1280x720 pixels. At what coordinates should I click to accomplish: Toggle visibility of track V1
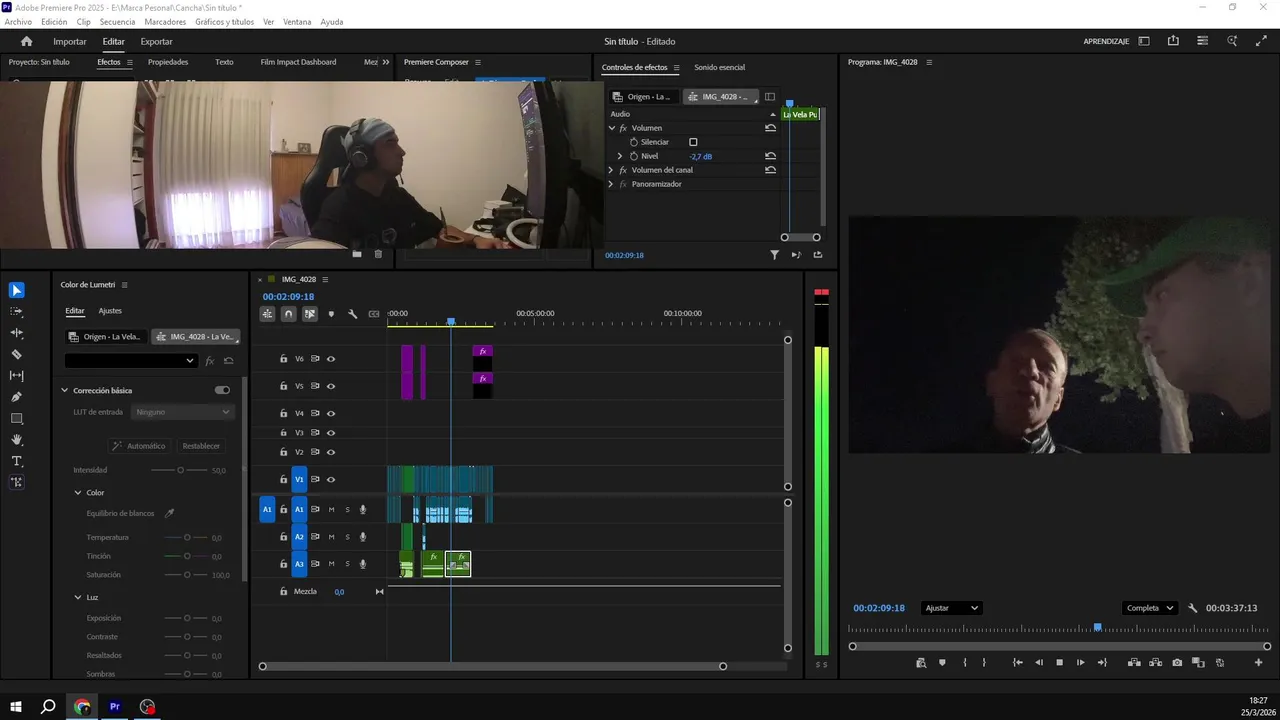[331, 480]
